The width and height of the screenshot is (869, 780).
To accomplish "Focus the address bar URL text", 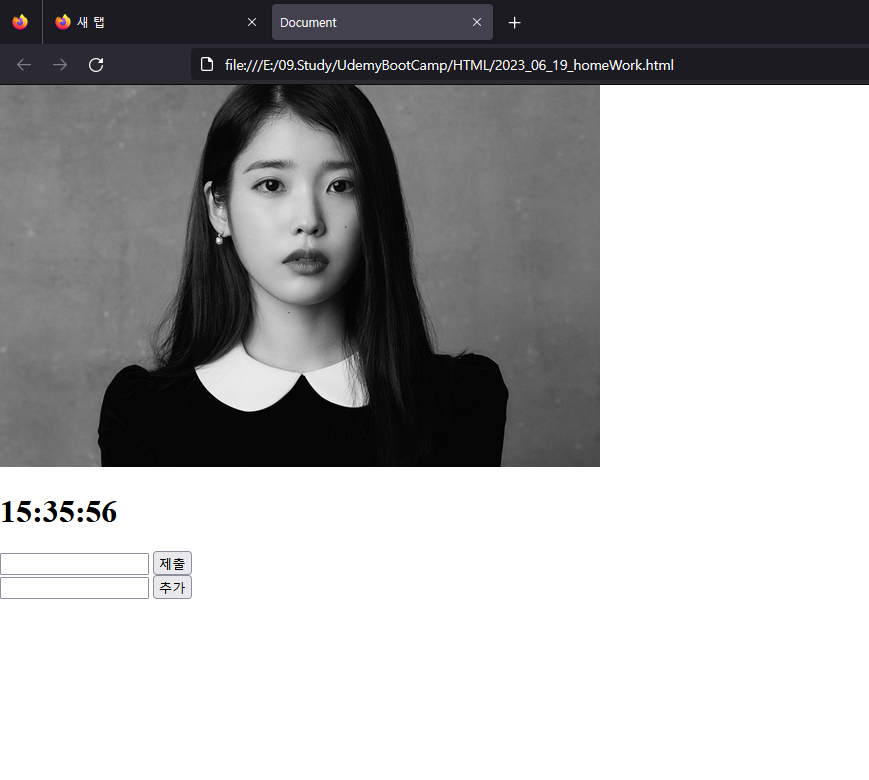I will click(x=449, y=65).
